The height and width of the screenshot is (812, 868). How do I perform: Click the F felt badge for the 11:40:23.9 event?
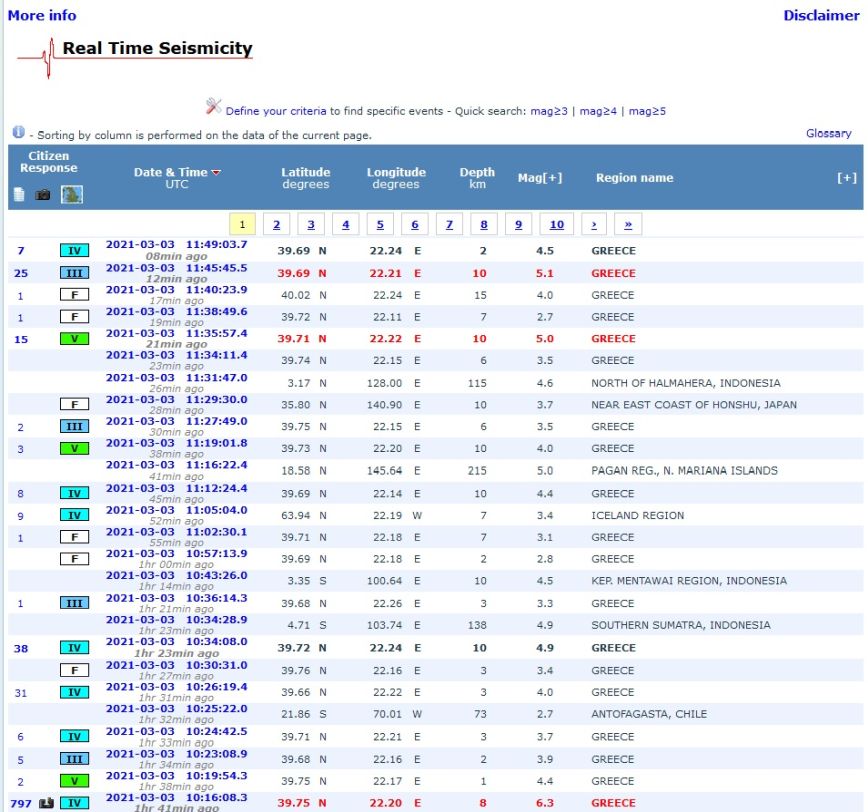74,295
